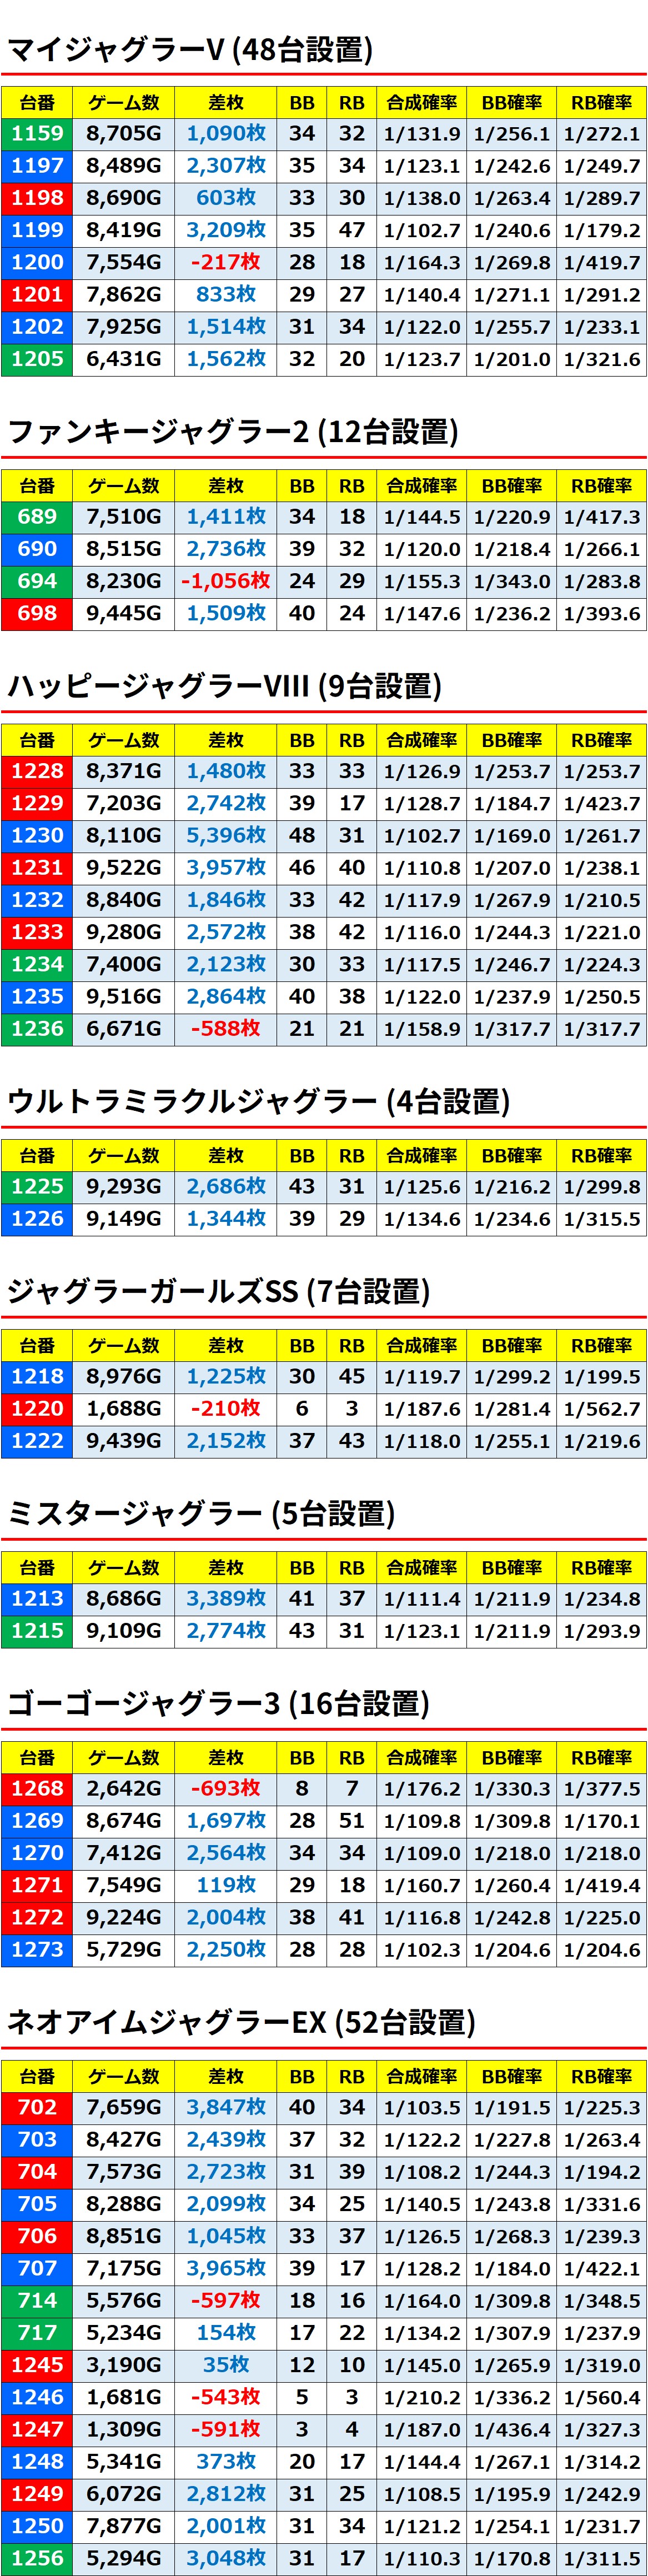Select the green machine number 1159 cell
Viewport: 648px width, 2576px height.
[x=37, y=134]
